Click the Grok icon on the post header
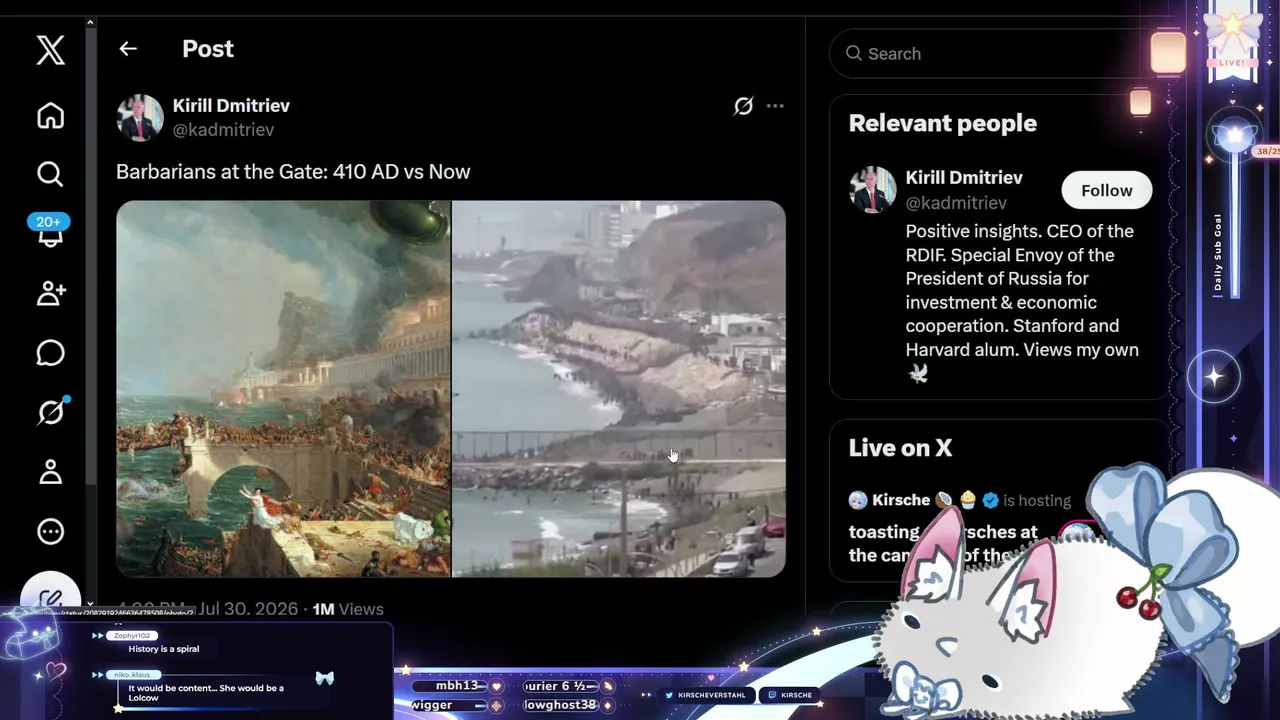Viewport: 1280px width, 720px height. (743, 106)
